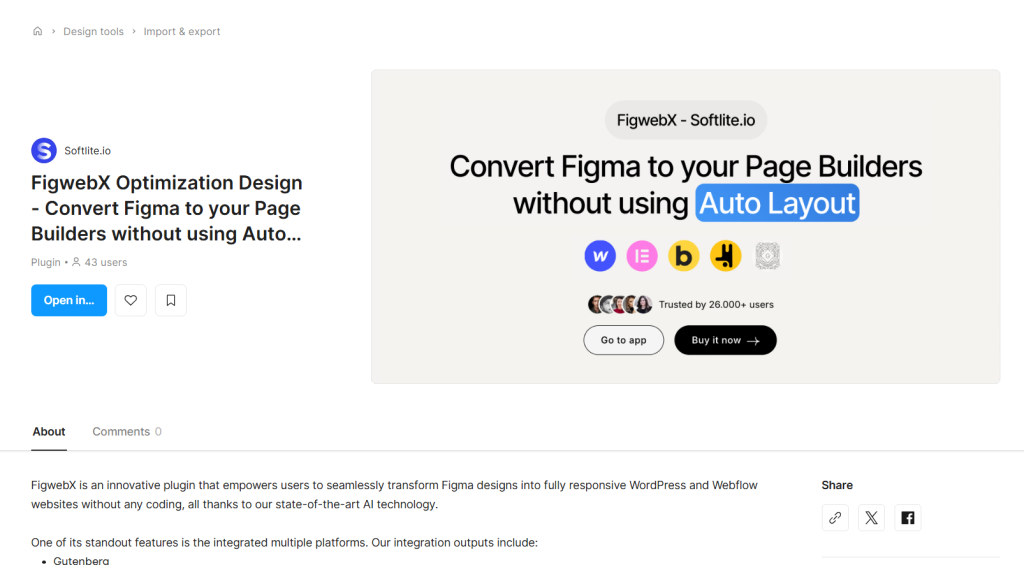Viewport: 1024px width, 565px height.
Task: Click the FigwebX preview banner image
Action: point(686,227)
